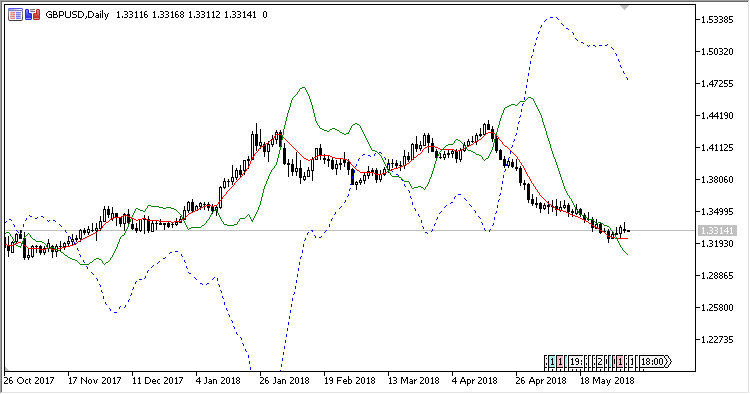
Task: Click the 4 Apr 2018 date label
Action: click(x=474, y=381)
